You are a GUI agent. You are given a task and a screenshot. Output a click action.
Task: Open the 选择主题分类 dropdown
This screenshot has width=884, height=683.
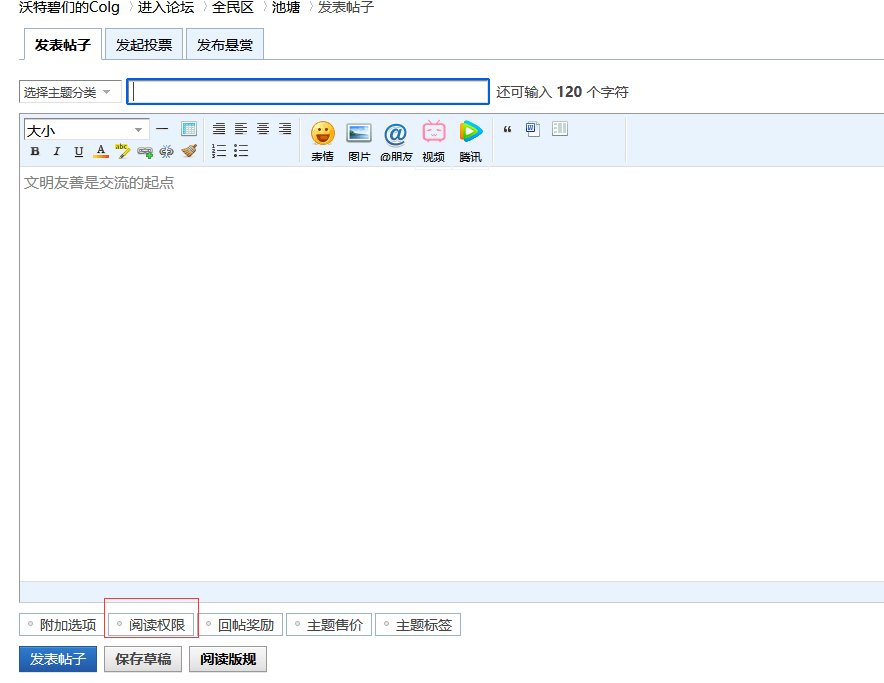click(70, 92)
